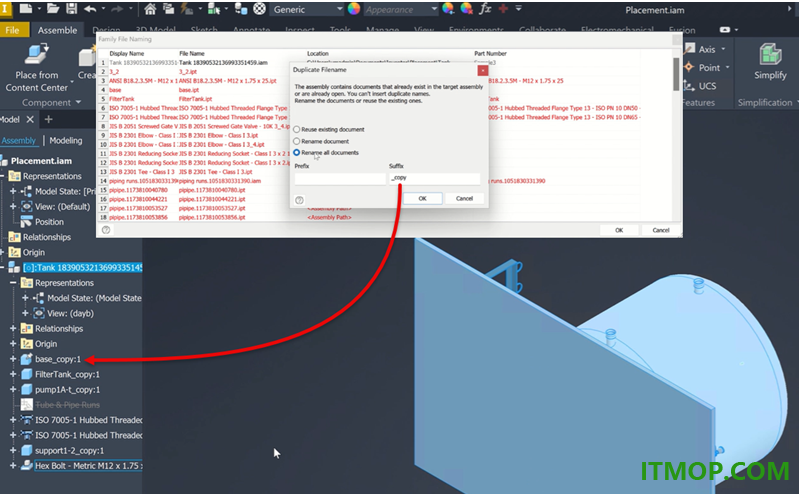799x494 pixels.
Task: Click Cancel in Family File Naming dialog
Action: point(661,230)
